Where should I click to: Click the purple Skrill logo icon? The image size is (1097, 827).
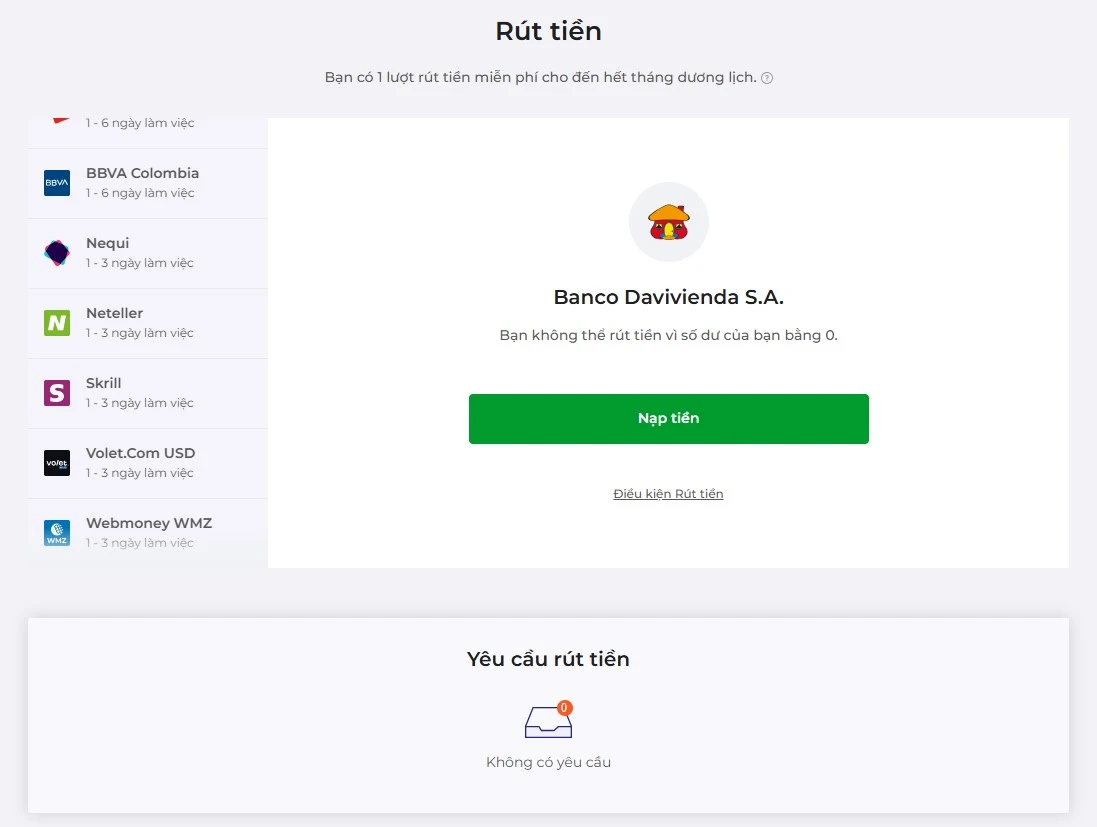point(57,393)
